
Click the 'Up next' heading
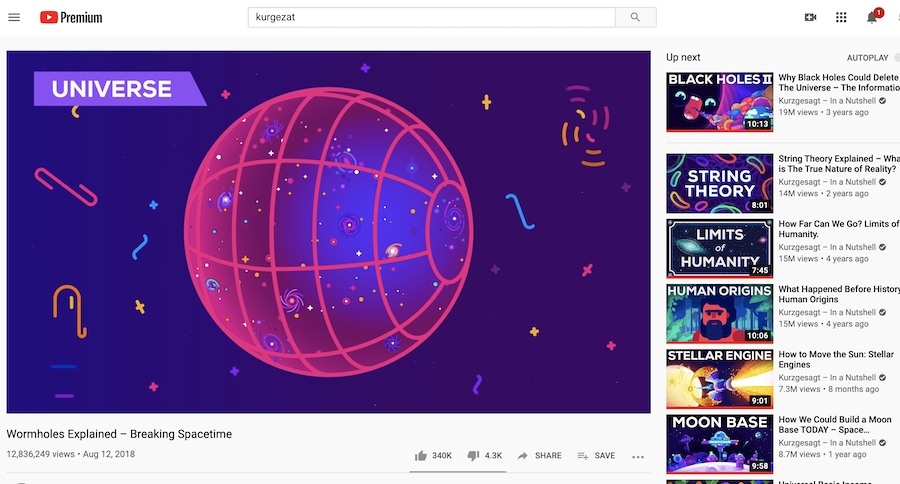pyautogui.click(x=683, y=57)
